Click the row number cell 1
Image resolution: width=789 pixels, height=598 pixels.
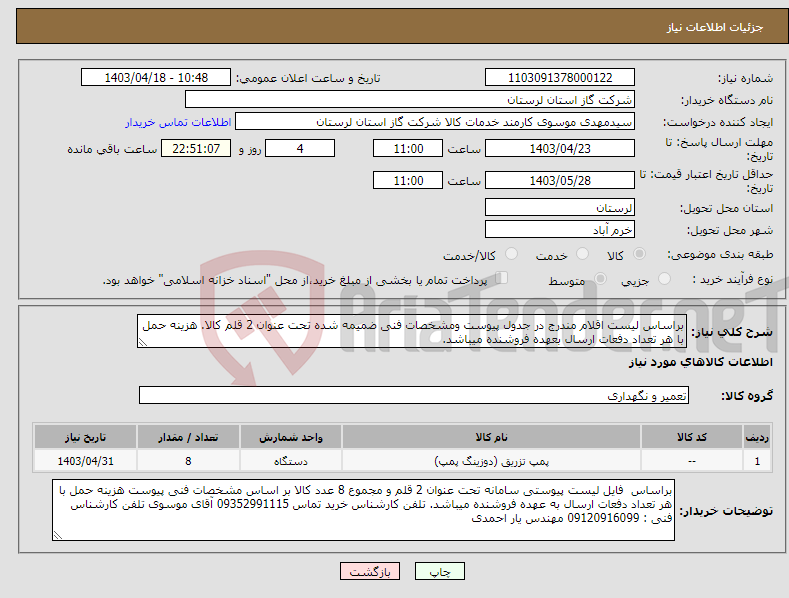click(x=757, y=461)
